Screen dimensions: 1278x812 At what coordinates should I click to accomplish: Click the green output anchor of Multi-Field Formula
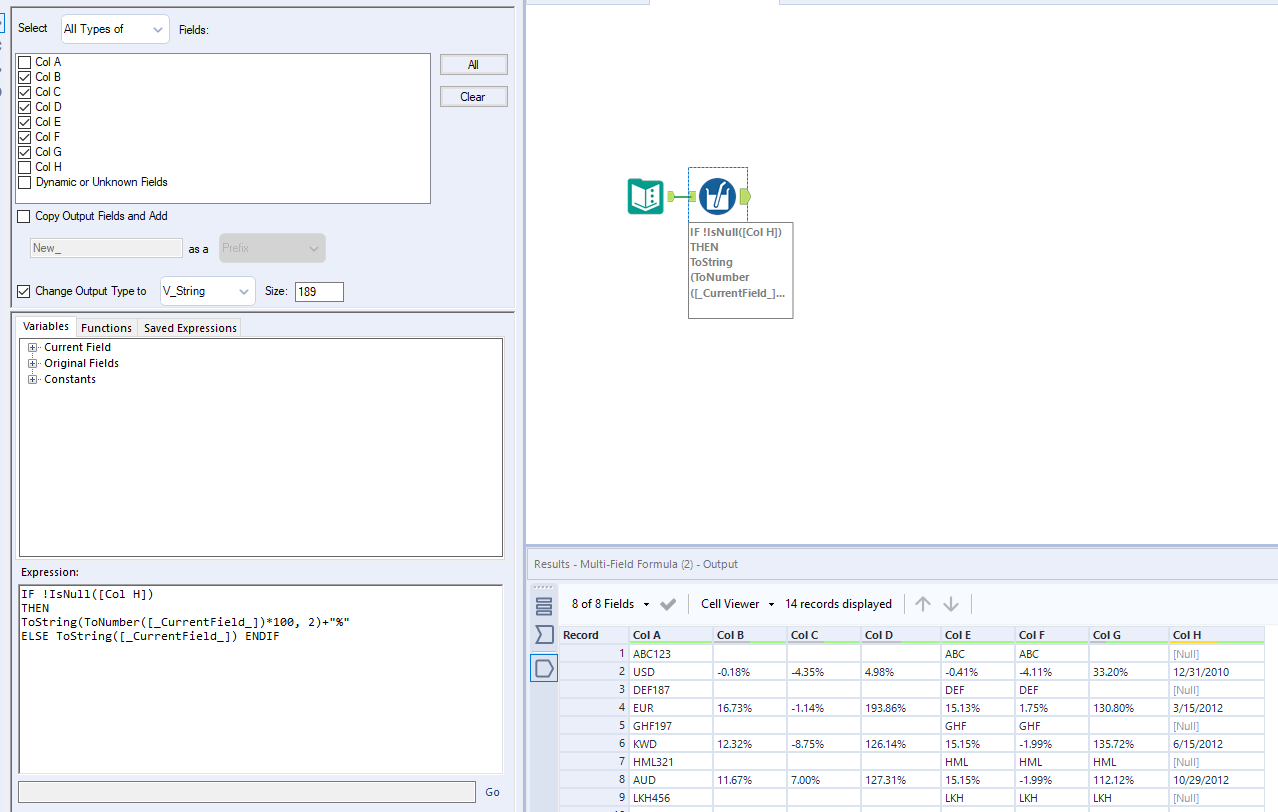(x=744, y=197)
